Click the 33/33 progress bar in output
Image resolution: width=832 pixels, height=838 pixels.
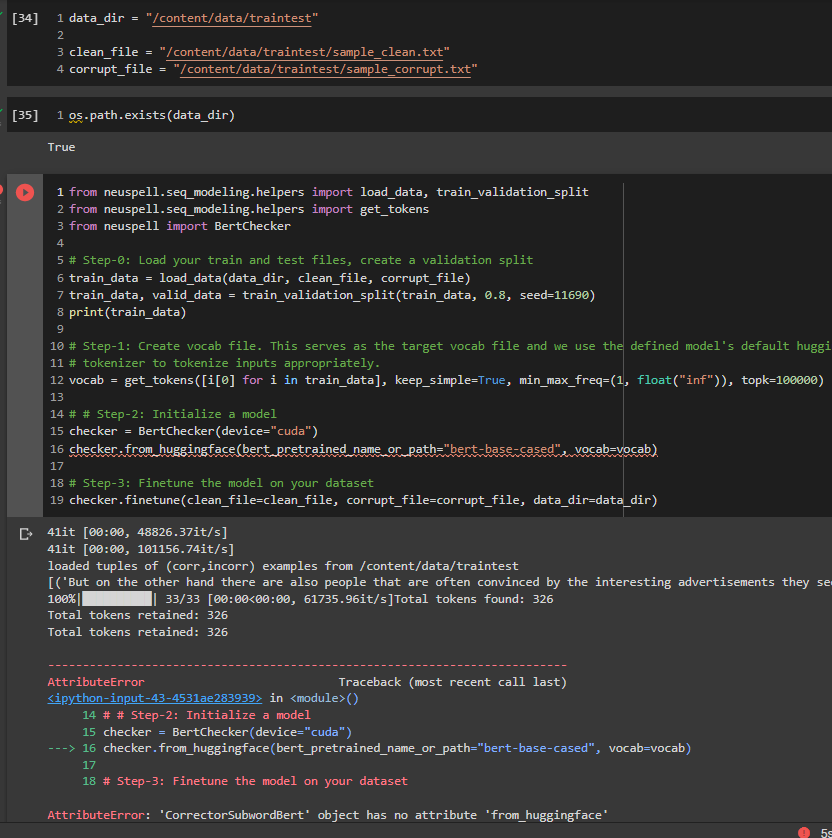point(118,599)
